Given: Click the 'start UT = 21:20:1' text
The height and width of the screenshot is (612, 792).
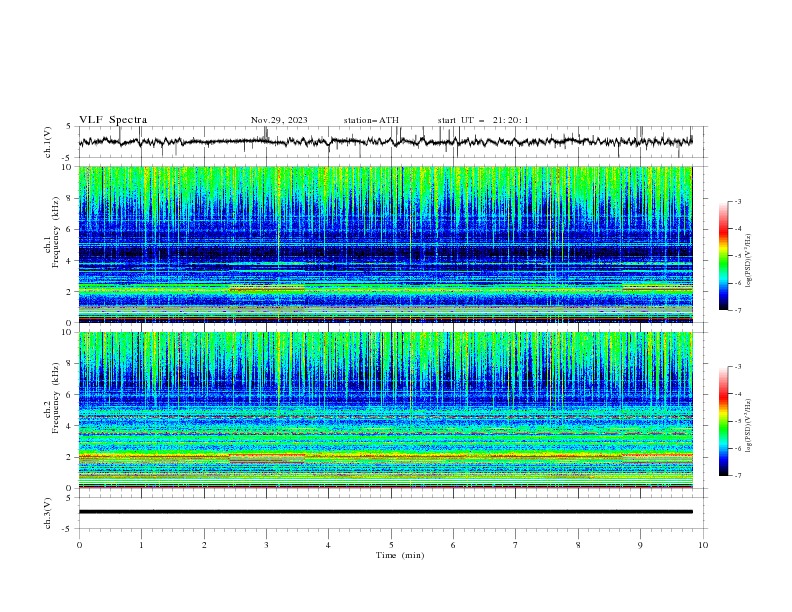Looking at the screenshot, I should pos(483,120).
